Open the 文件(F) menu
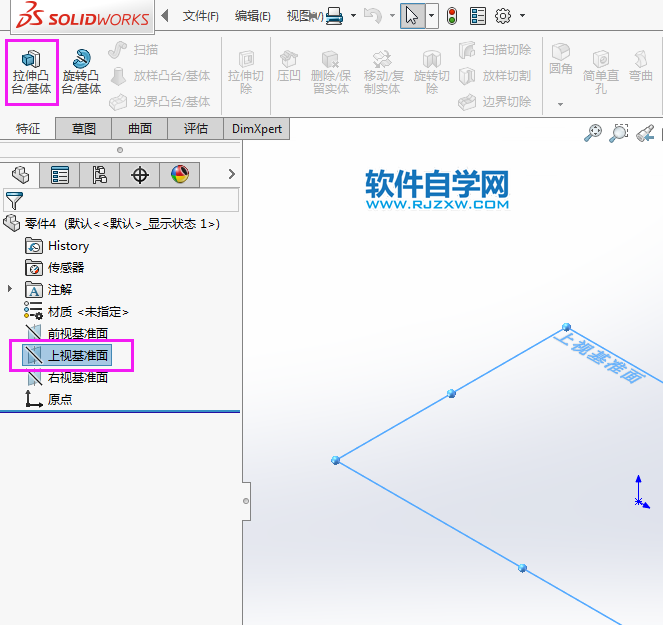This screenshot has height=625, width=663. (200, 16)
